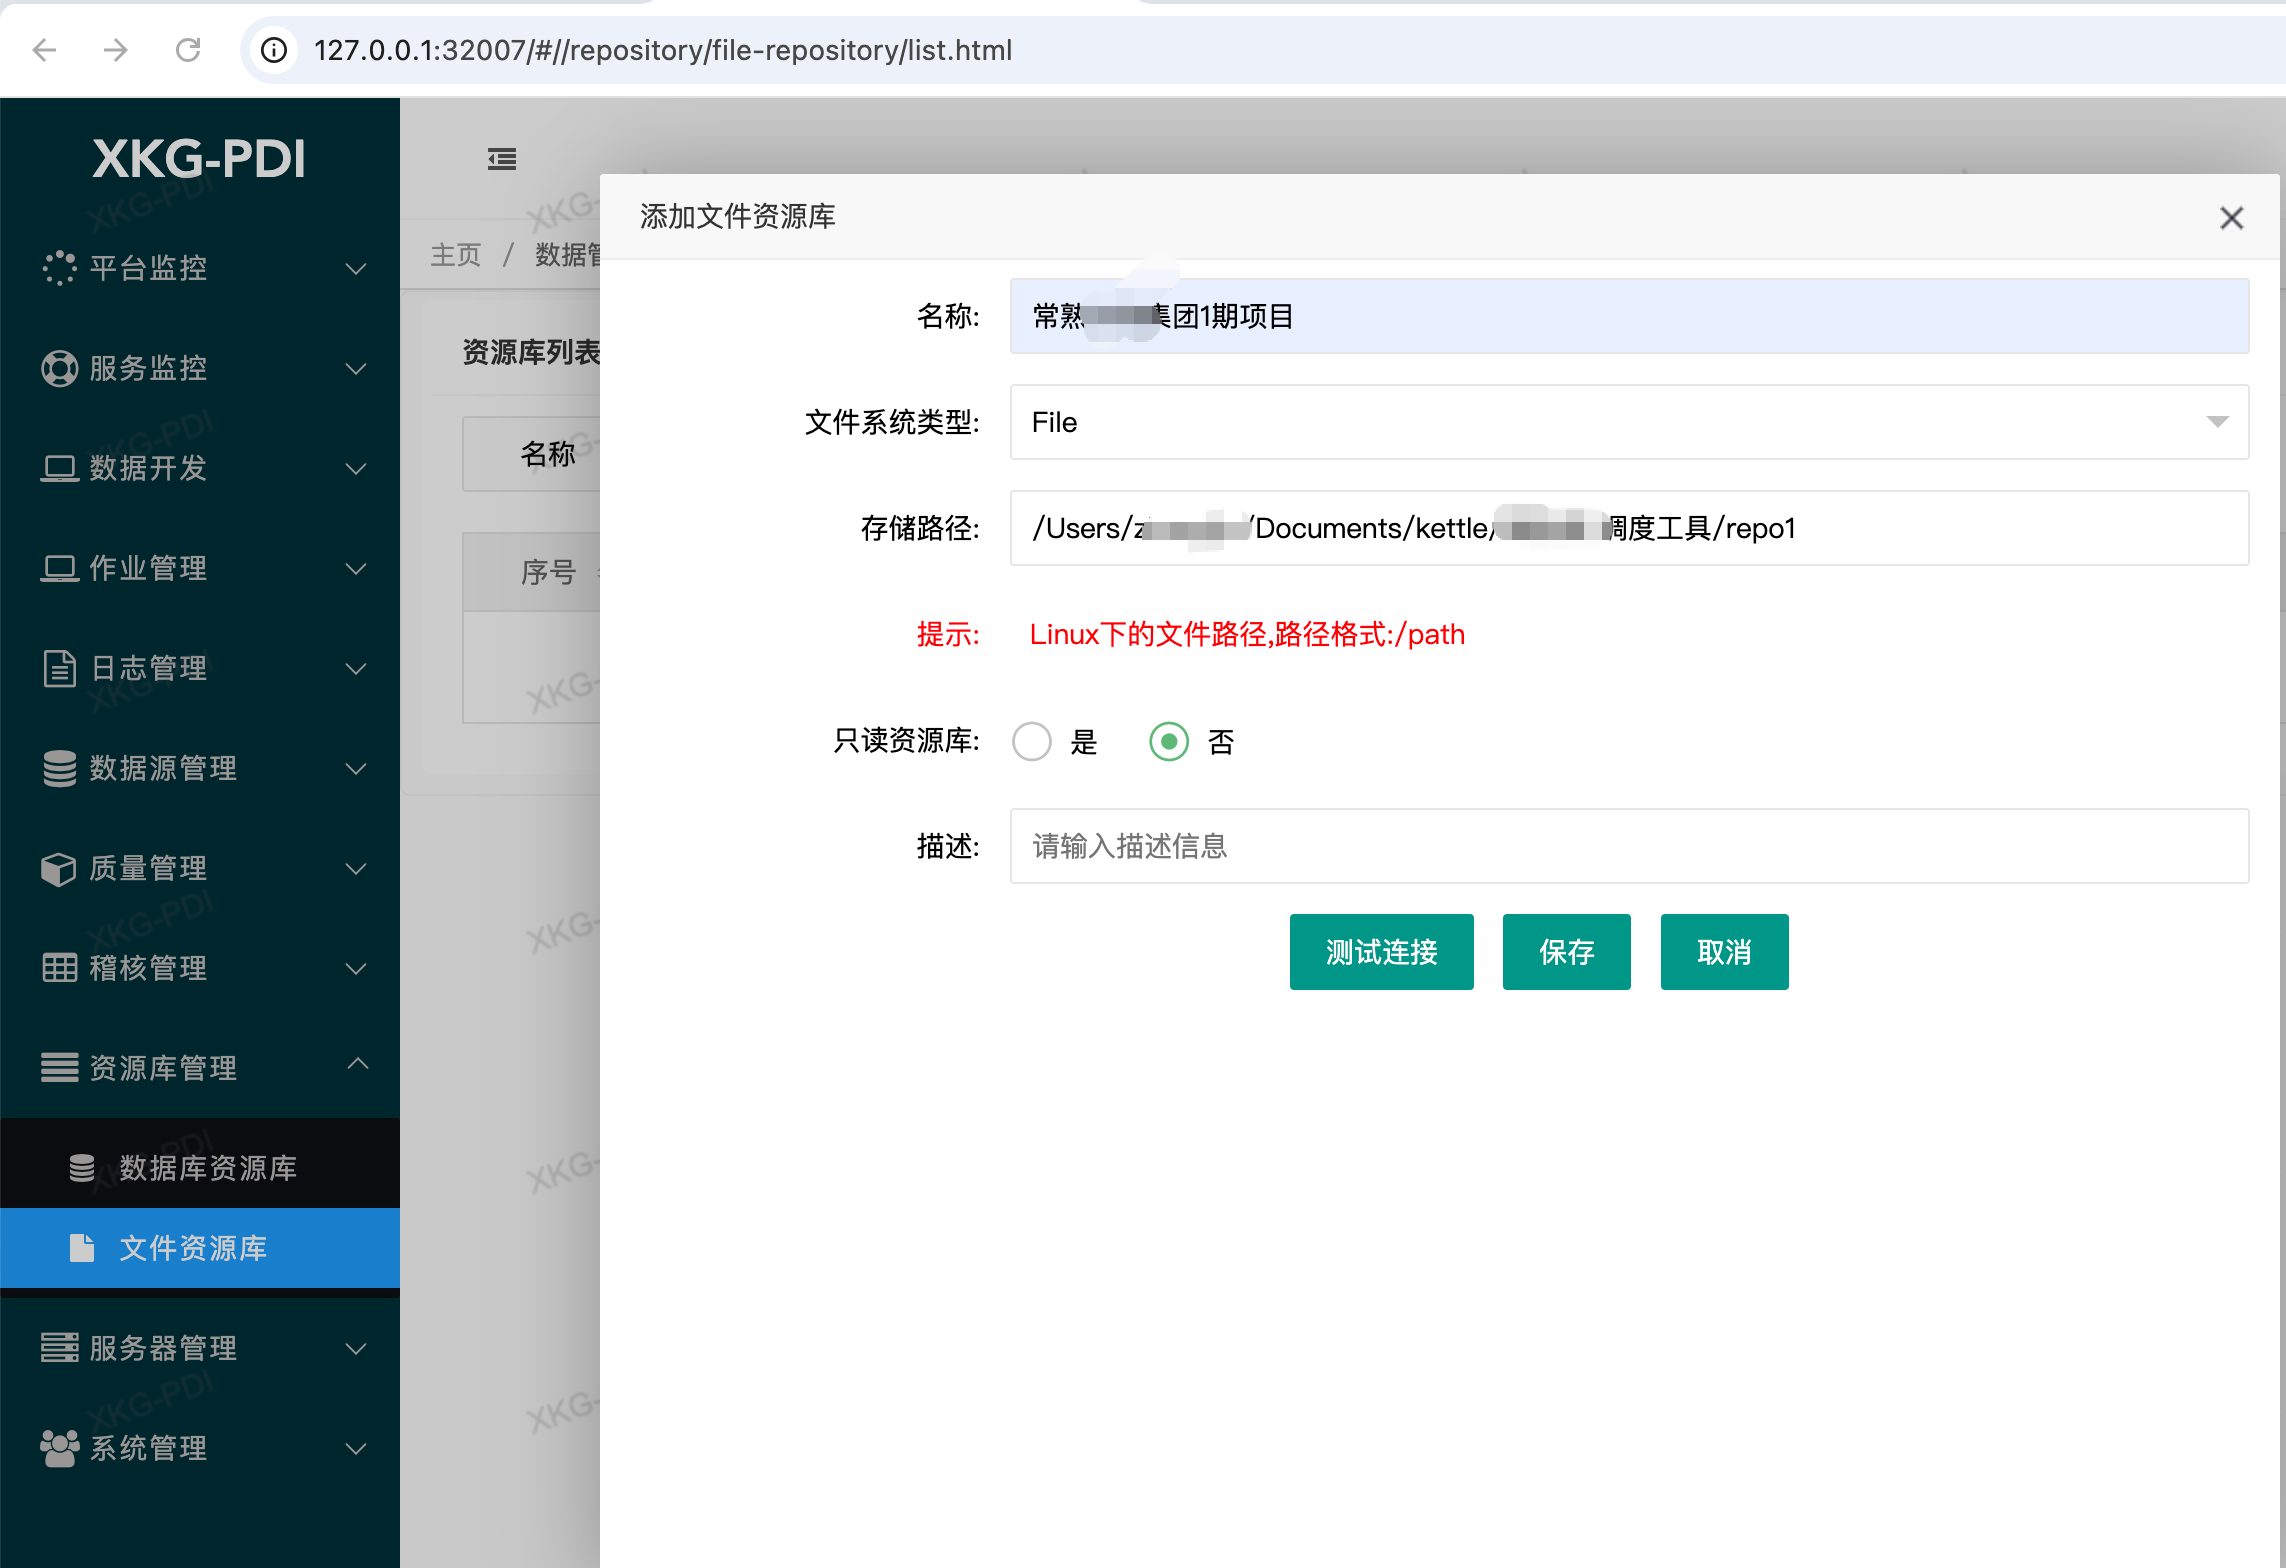The width and height of the screenshot is (2286, 1568).
Task: Click the 测试连接 test connection button
Action: pyautogui.click(x=1381, y=952)
